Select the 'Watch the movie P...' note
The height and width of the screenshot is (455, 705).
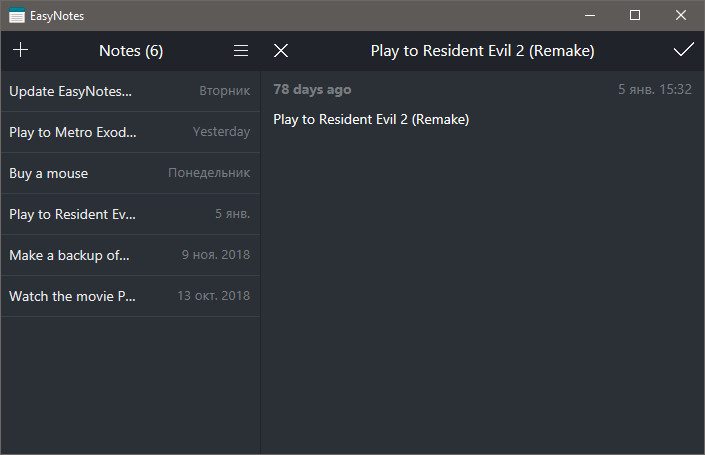click(130, 296)
